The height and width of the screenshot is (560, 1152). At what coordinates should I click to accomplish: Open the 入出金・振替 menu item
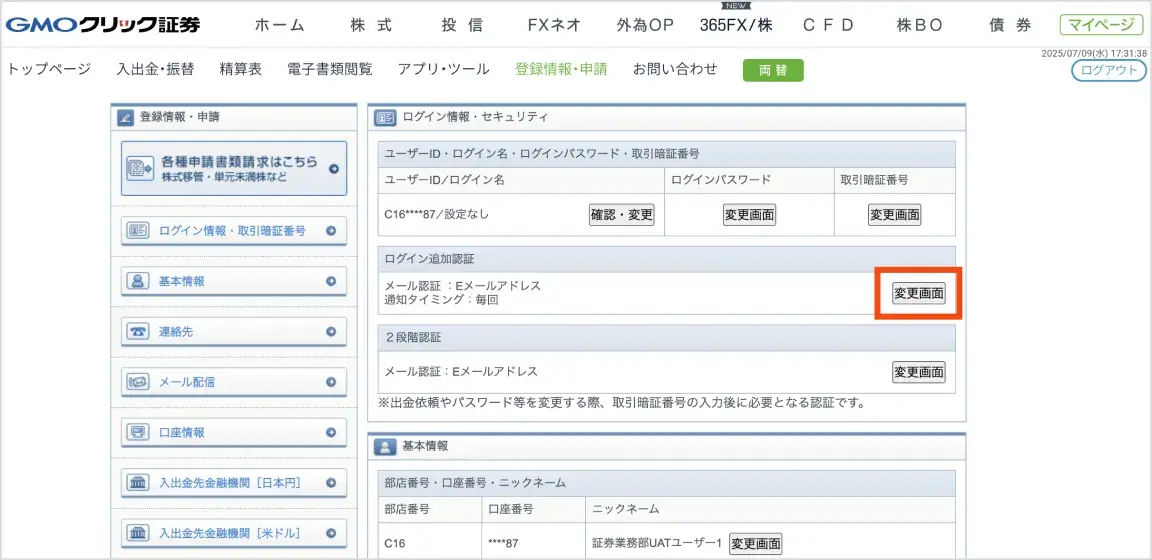coord(155,69)
